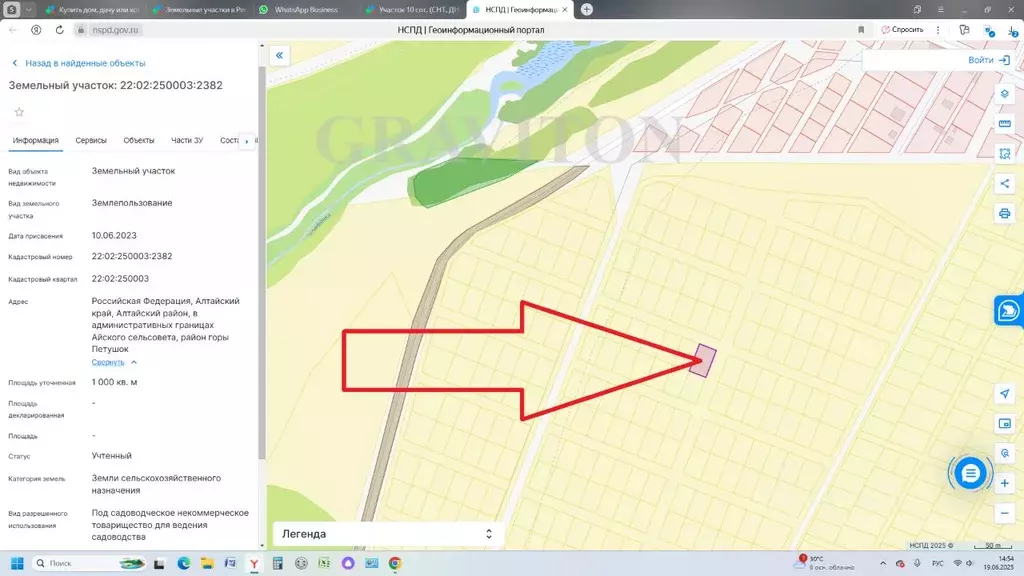Click the Спросить button in the browser toolbar
This screenshot has height=576, width=1024.
[903, 30]
